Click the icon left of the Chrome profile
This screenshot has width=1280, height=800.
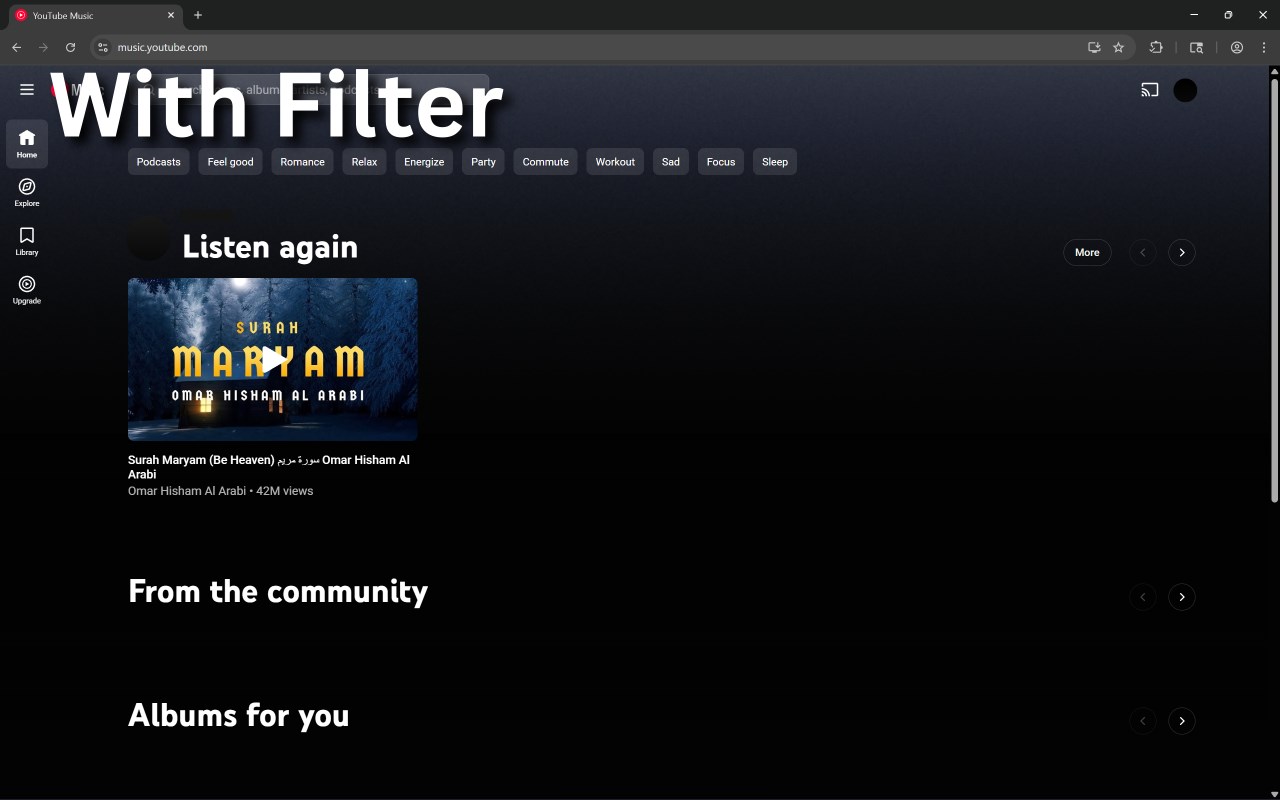(x=1196, y=47)
